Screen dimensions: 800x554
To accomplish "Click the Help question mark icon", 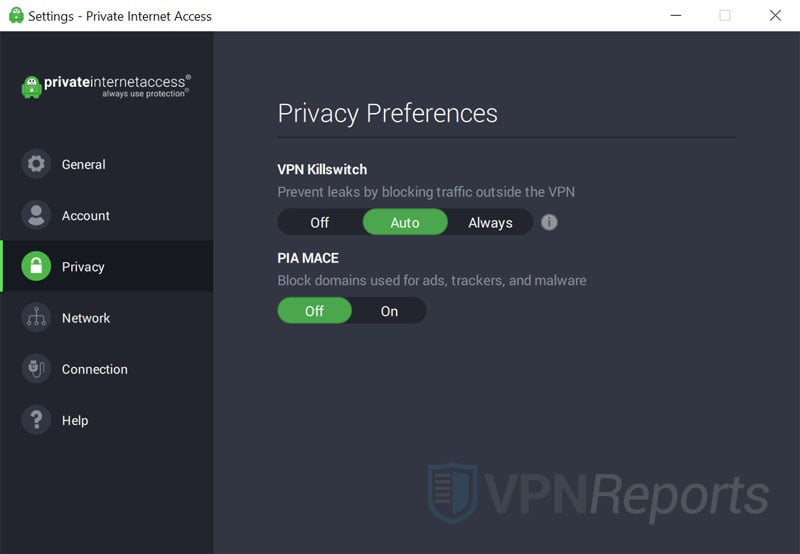I will 36,420.
